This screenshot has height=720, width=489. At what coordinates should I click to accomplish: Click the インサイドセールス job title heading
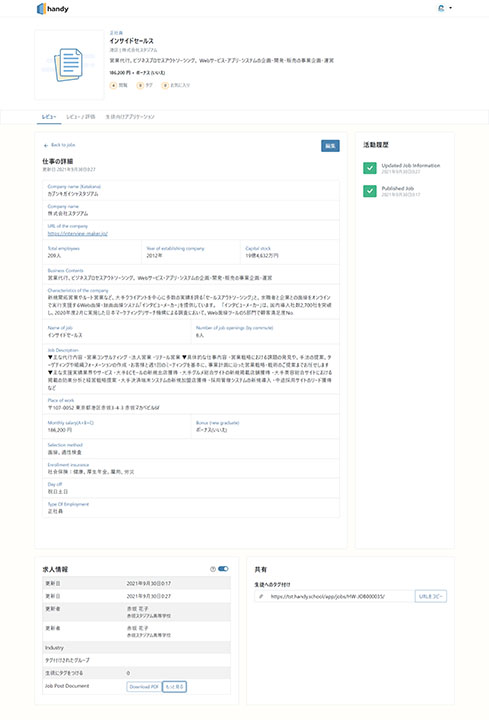[x=131, y=41]
